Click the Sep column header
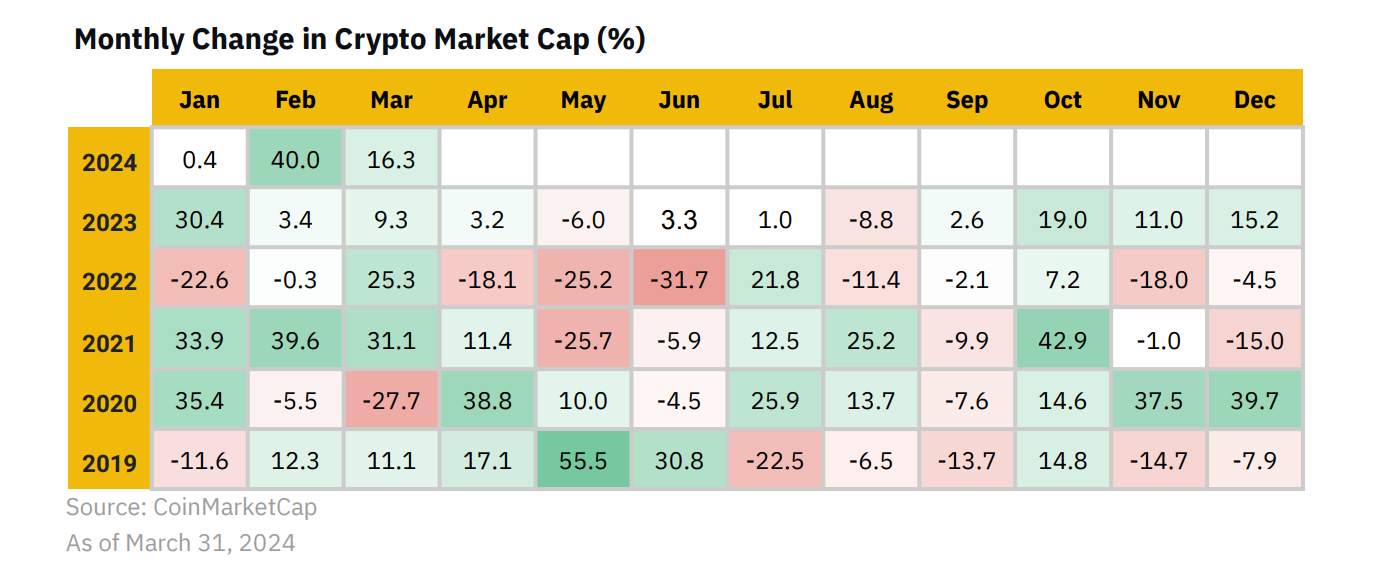The image size is (1376, 578). click(967, 99)
